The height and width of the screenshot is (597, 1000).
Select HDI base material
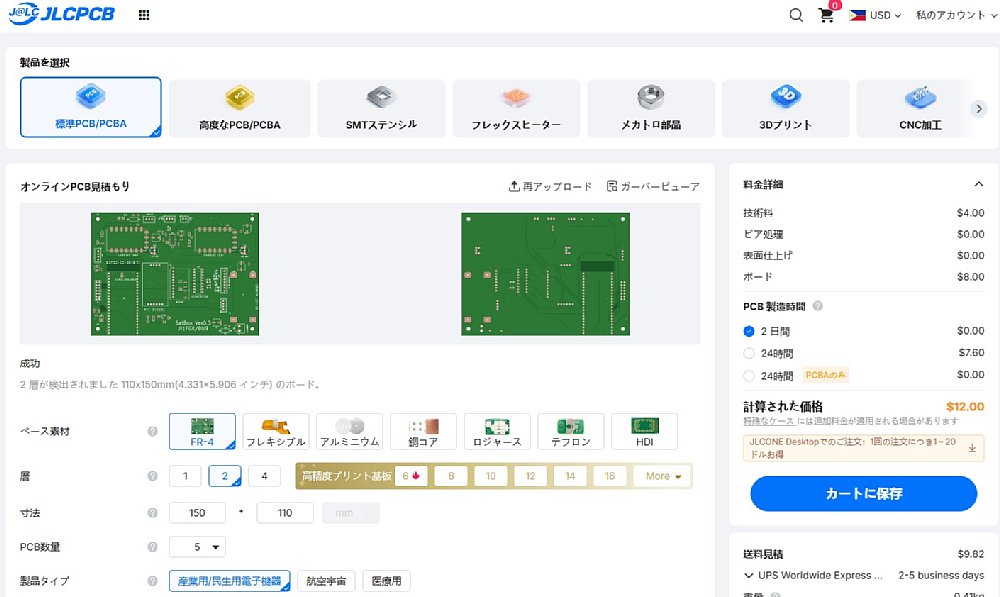point(644,431)
